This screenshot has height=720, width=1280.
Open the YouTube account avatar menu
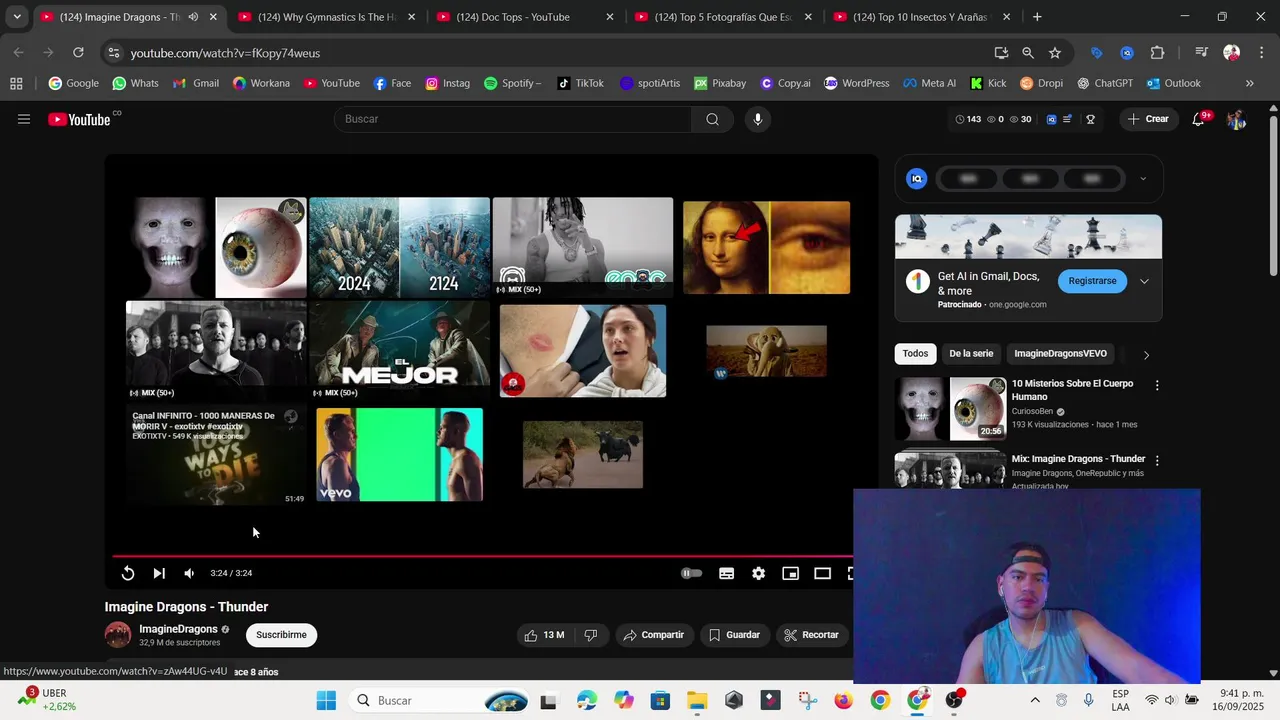coord(1237,119)
